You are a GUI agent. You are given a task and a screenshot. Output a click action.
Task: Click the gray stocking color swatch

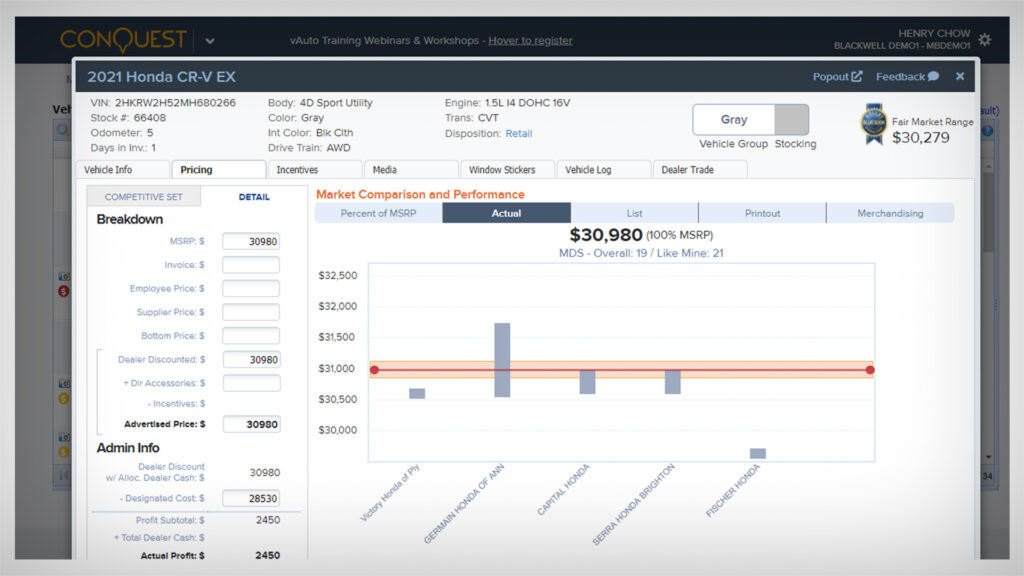(792, 120)
